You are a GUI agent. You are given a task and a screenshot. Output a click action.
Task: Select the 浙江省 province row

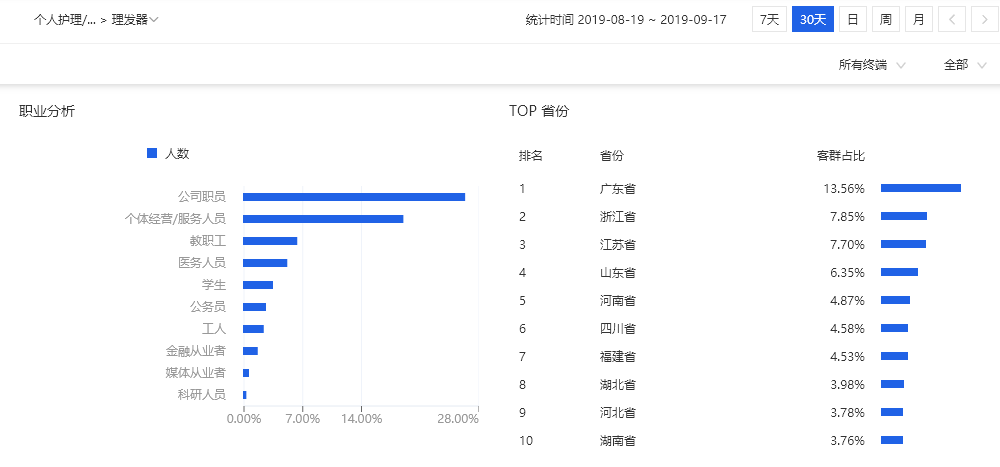[618, 216]
